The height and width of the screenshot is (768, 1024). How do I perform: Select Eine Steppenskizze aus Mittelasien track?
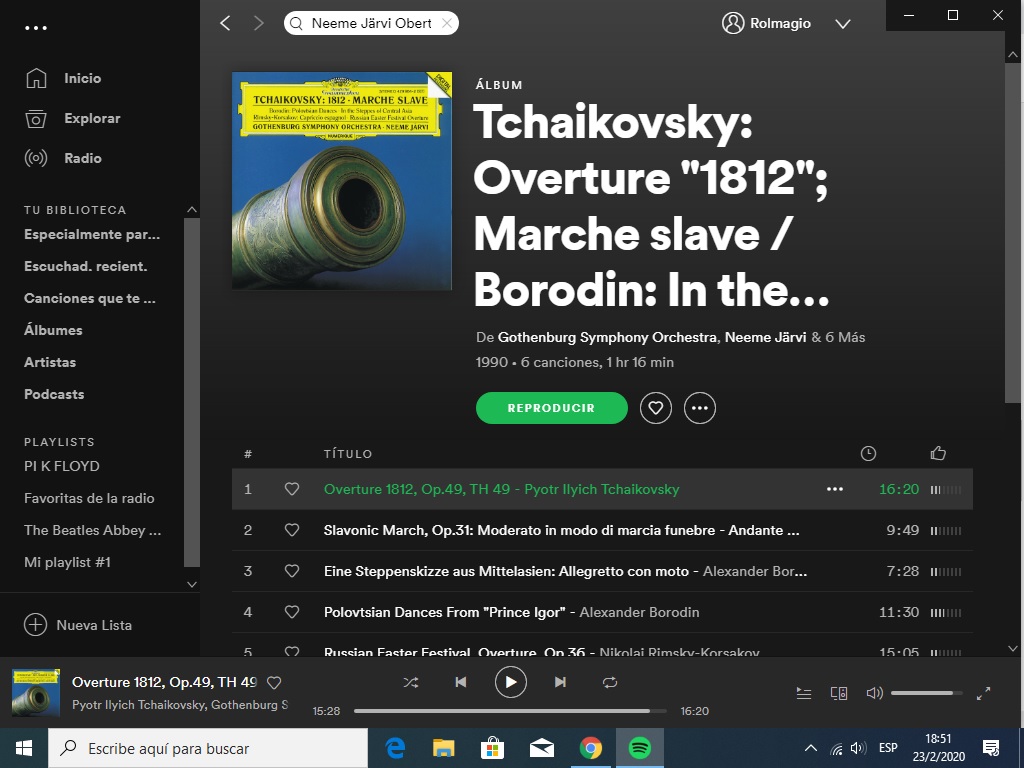point(602,571)
